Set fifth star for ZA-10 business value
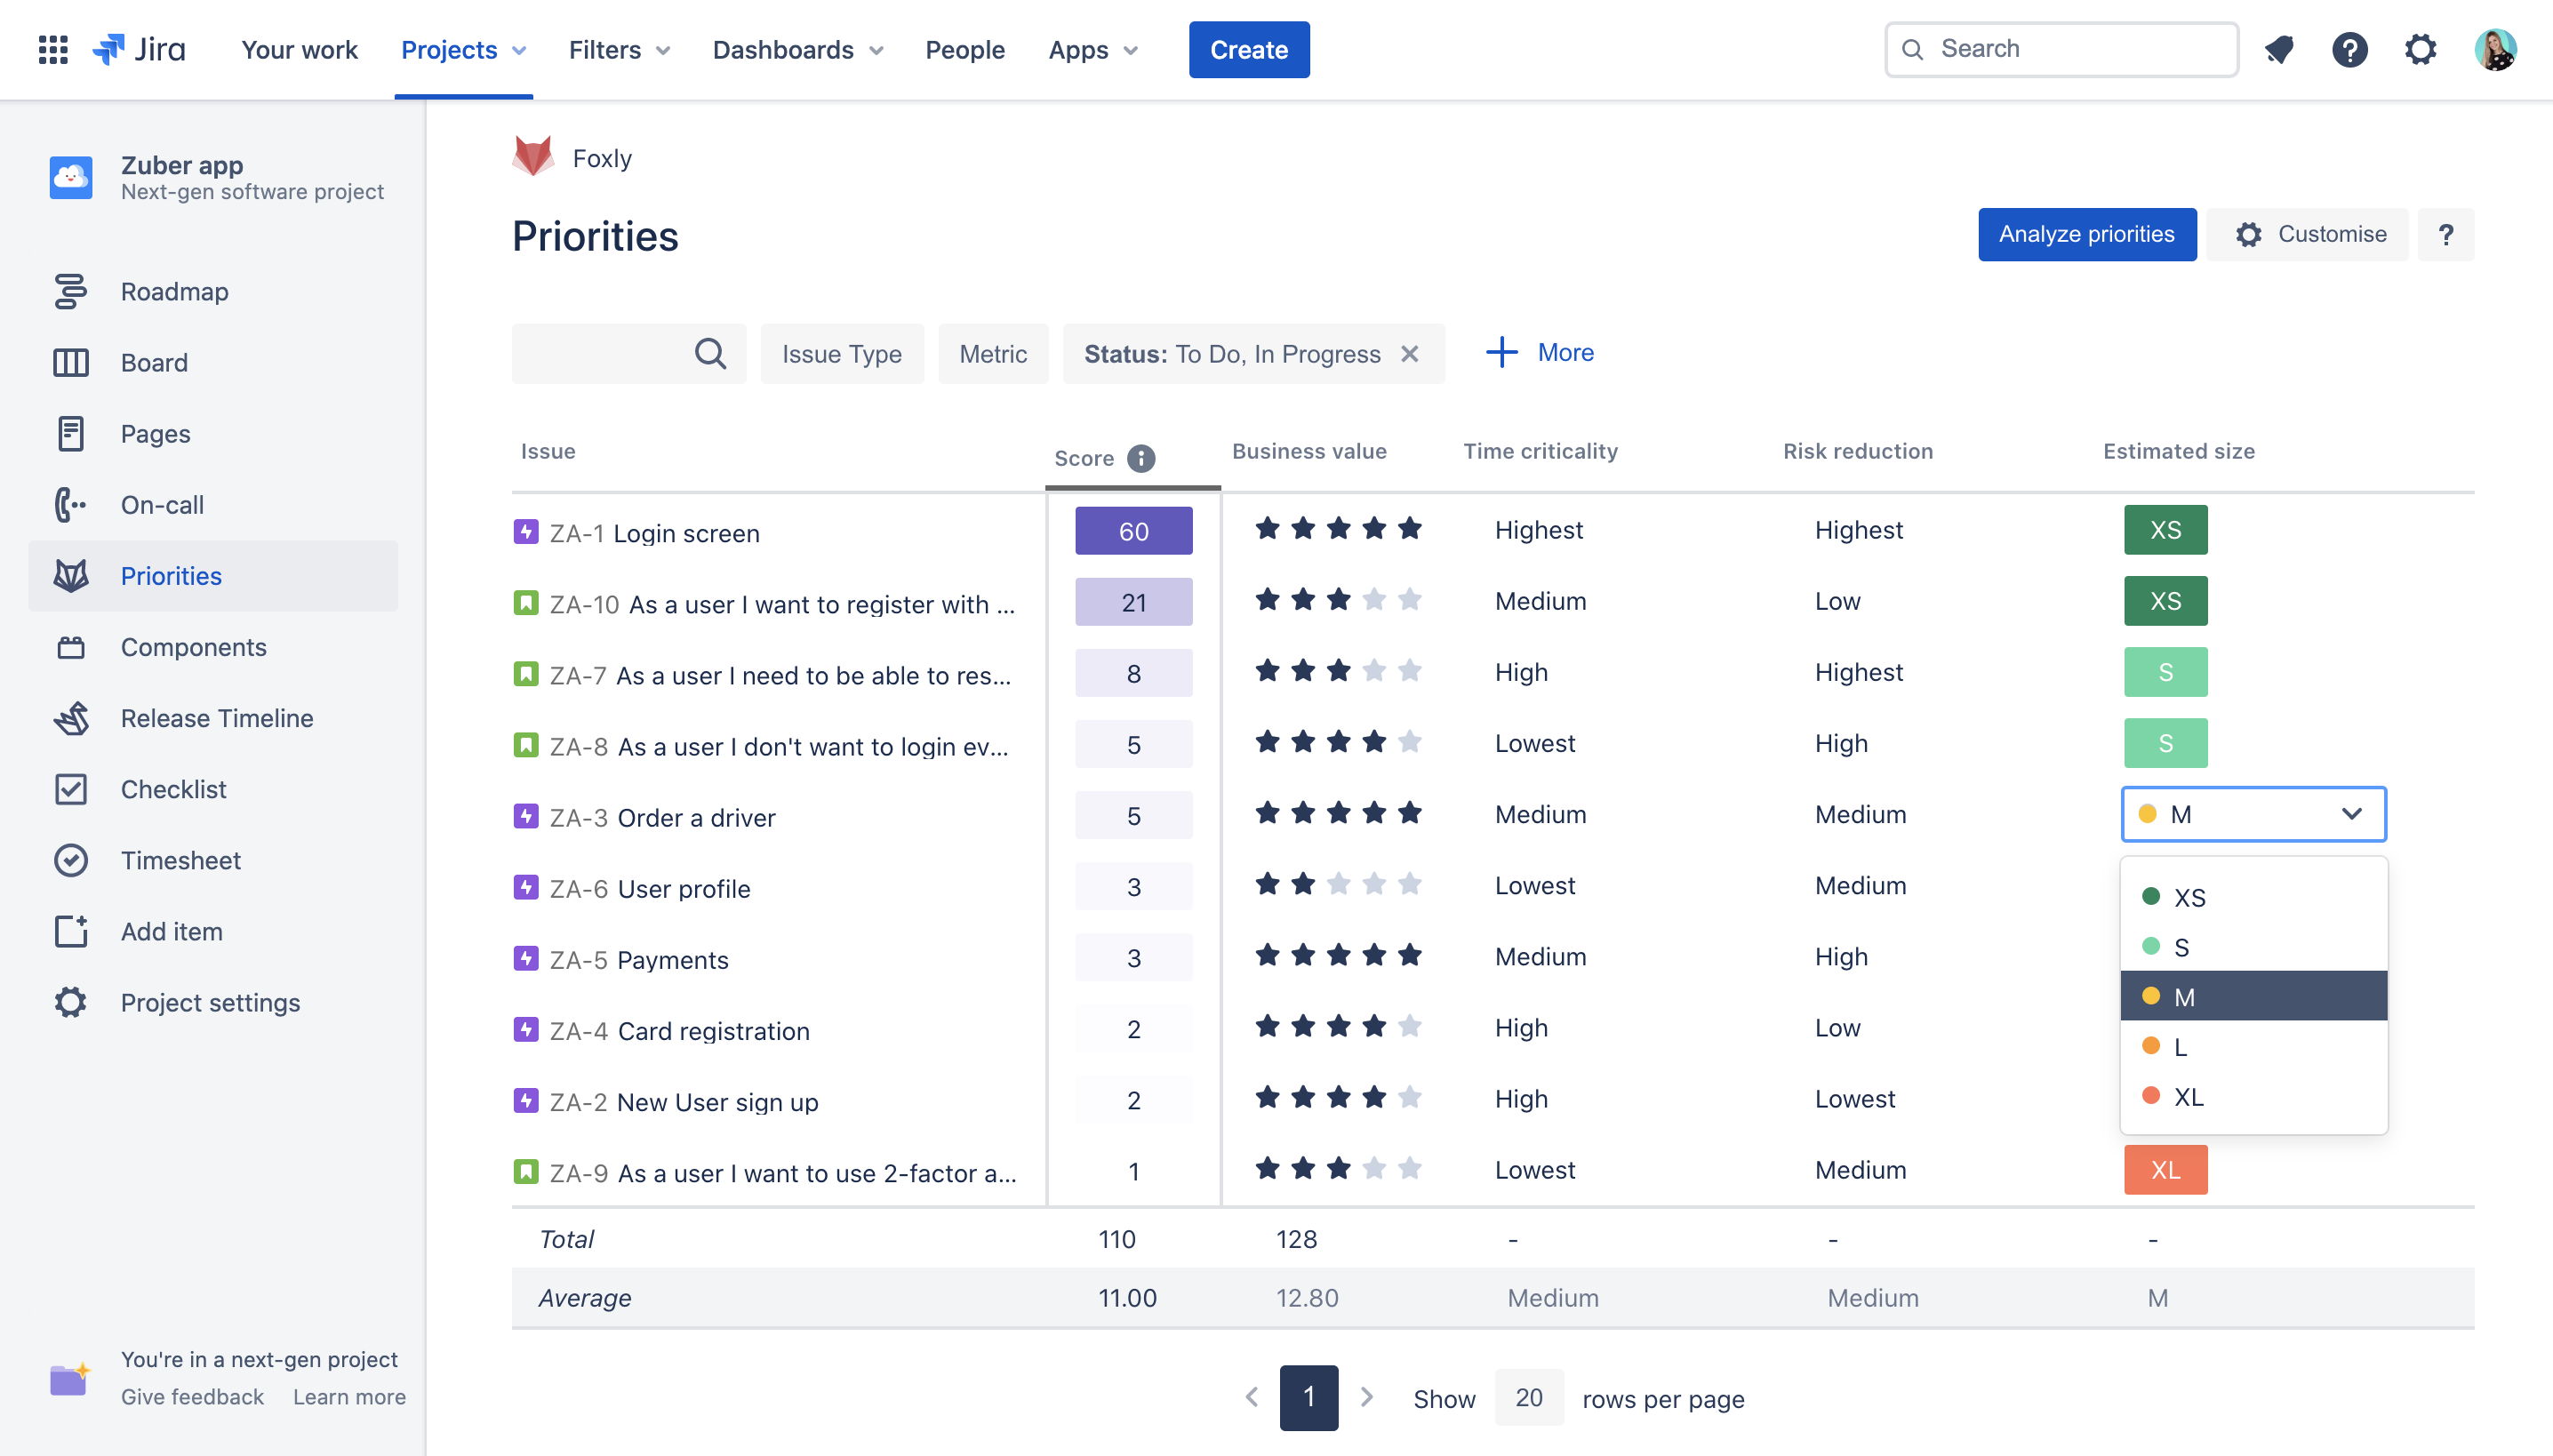The height and width of the screenshot is (1456, 2553). click(x=1410, y=600)
